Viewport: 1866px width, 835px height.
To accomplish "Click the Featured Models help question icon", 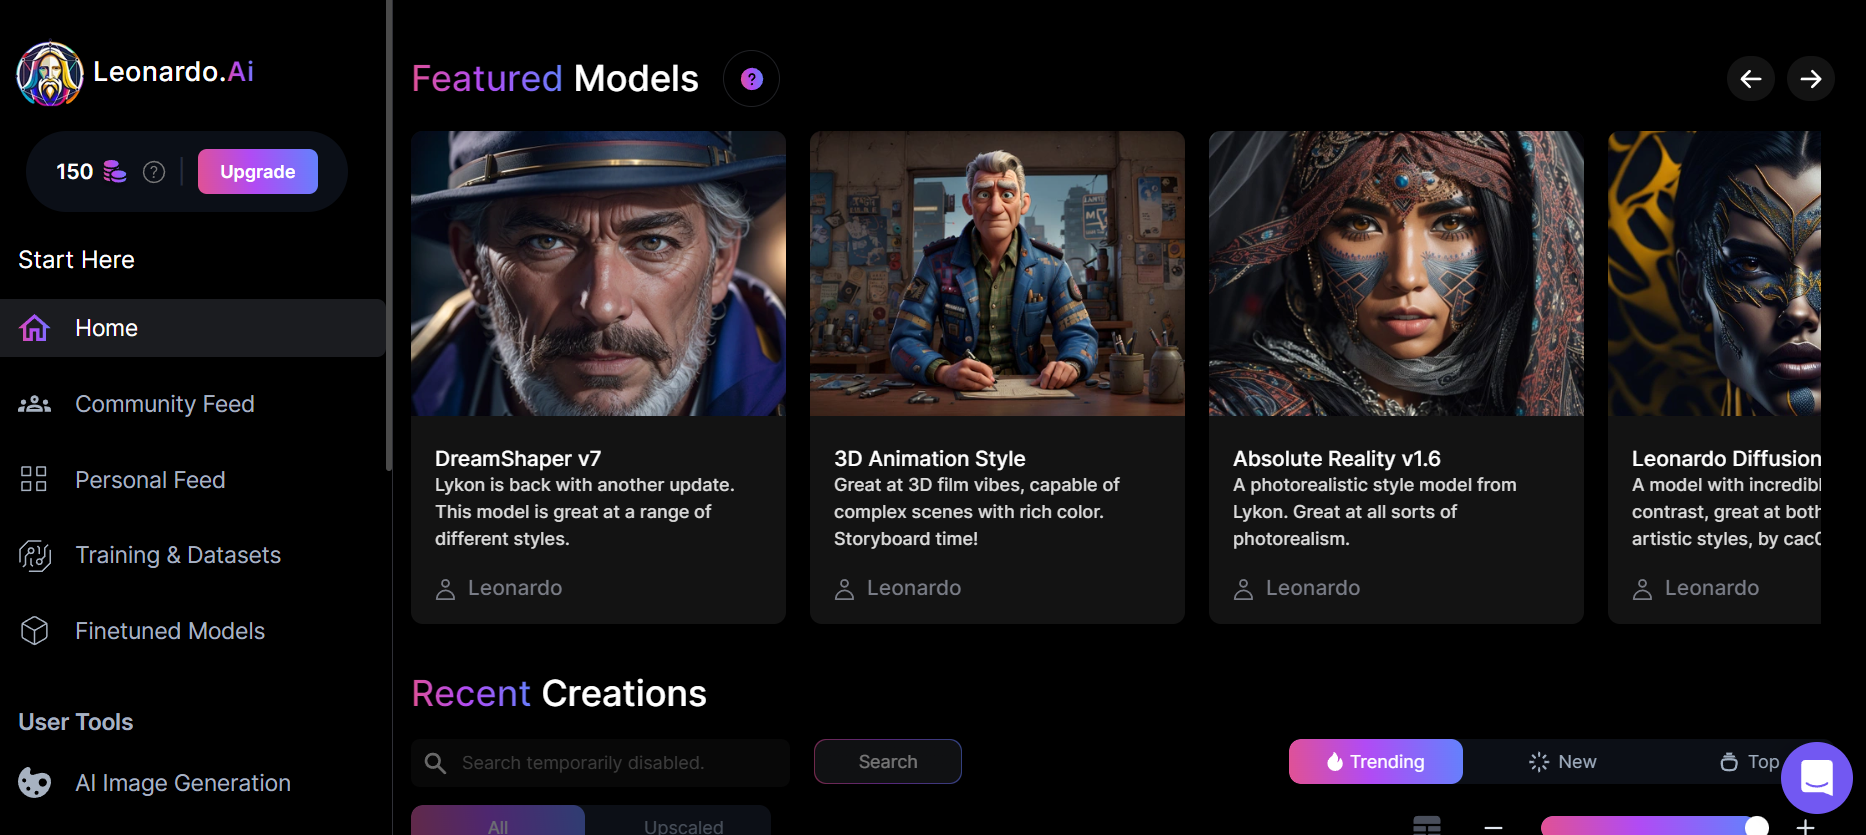I will (x=752, y=79).
